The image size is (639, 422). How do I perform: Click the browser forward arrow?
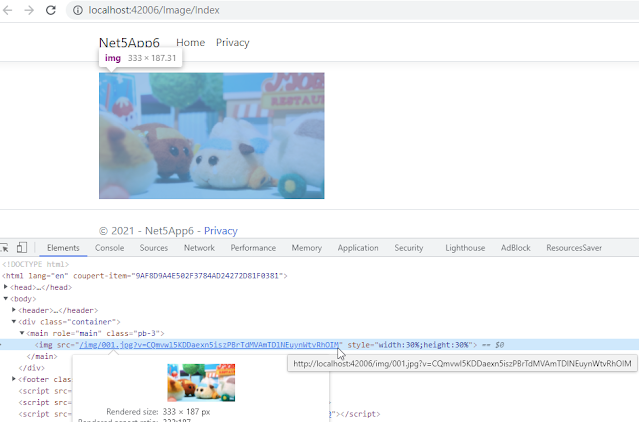coord(29,10)
